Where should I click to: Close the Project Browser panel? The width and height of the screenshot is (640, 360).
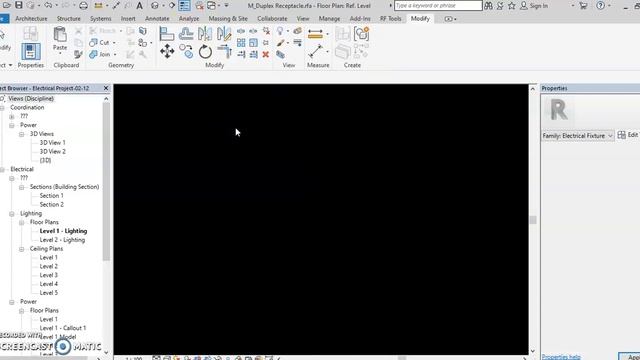pyautogui.click(x=106, y=88)
